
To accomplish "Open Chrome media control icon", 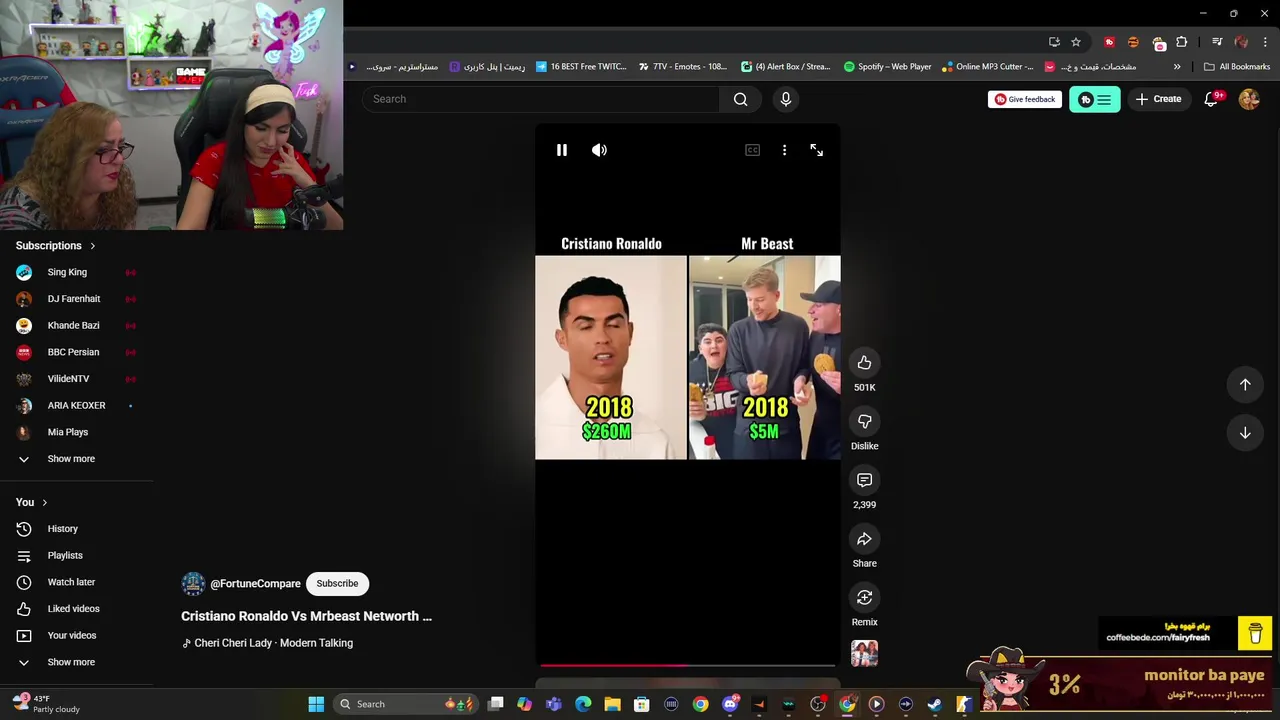I will pos(1217,42).
